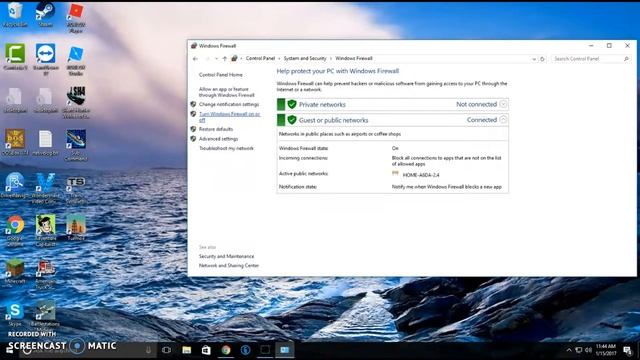Open Change notification settings
640x360 pixels.
tap(229, 104)
